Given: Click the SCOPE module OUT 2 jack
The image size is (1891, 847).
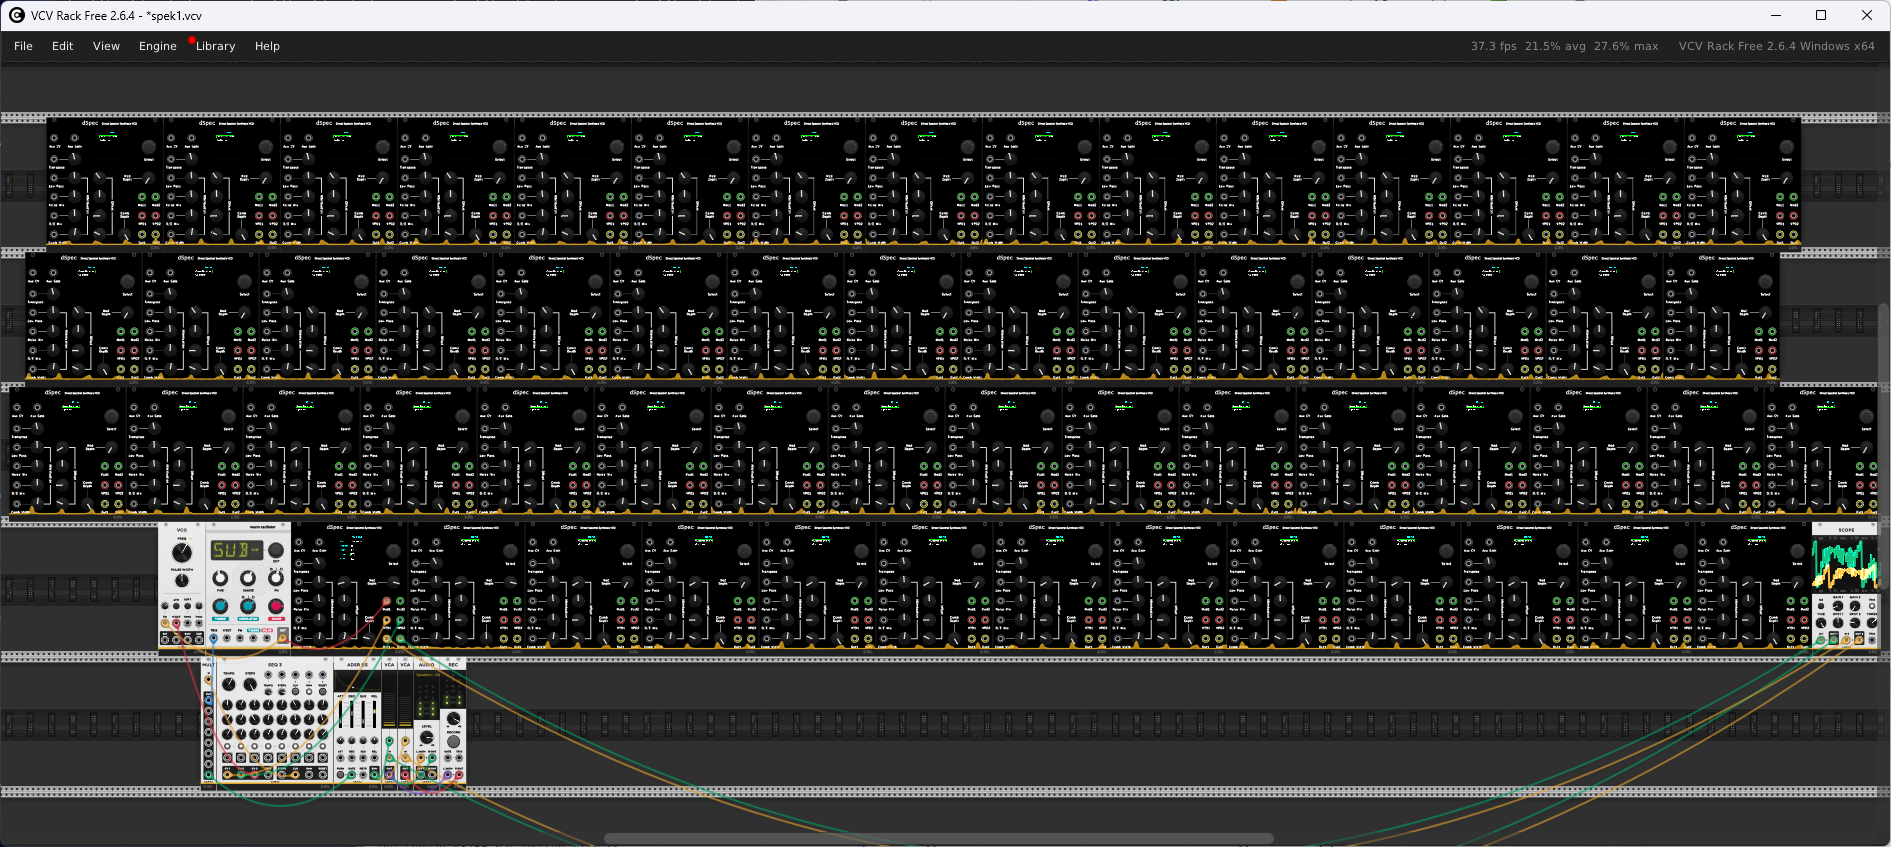Looking at the screenshot, I should click(x=1859, y=639).
